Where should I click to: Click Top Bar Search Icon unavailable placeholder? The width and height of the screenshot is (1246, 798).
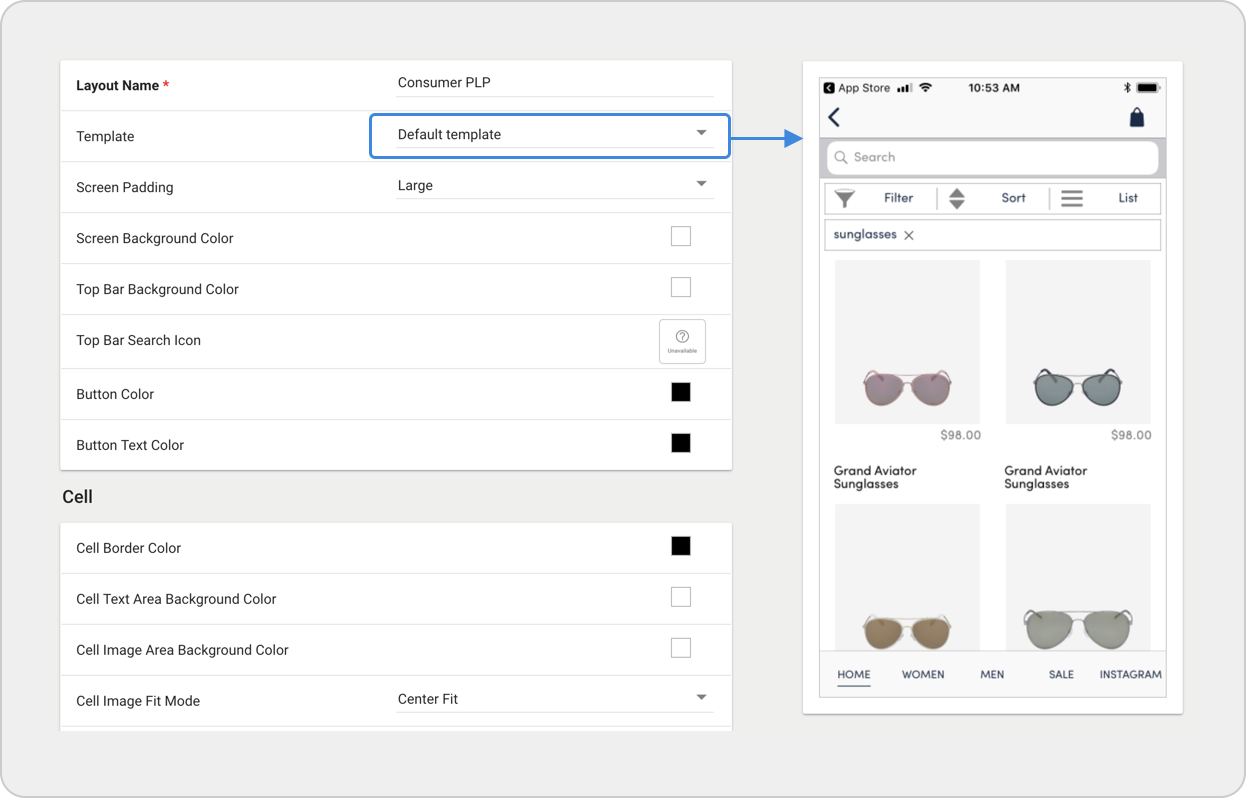tap(682, 341)
